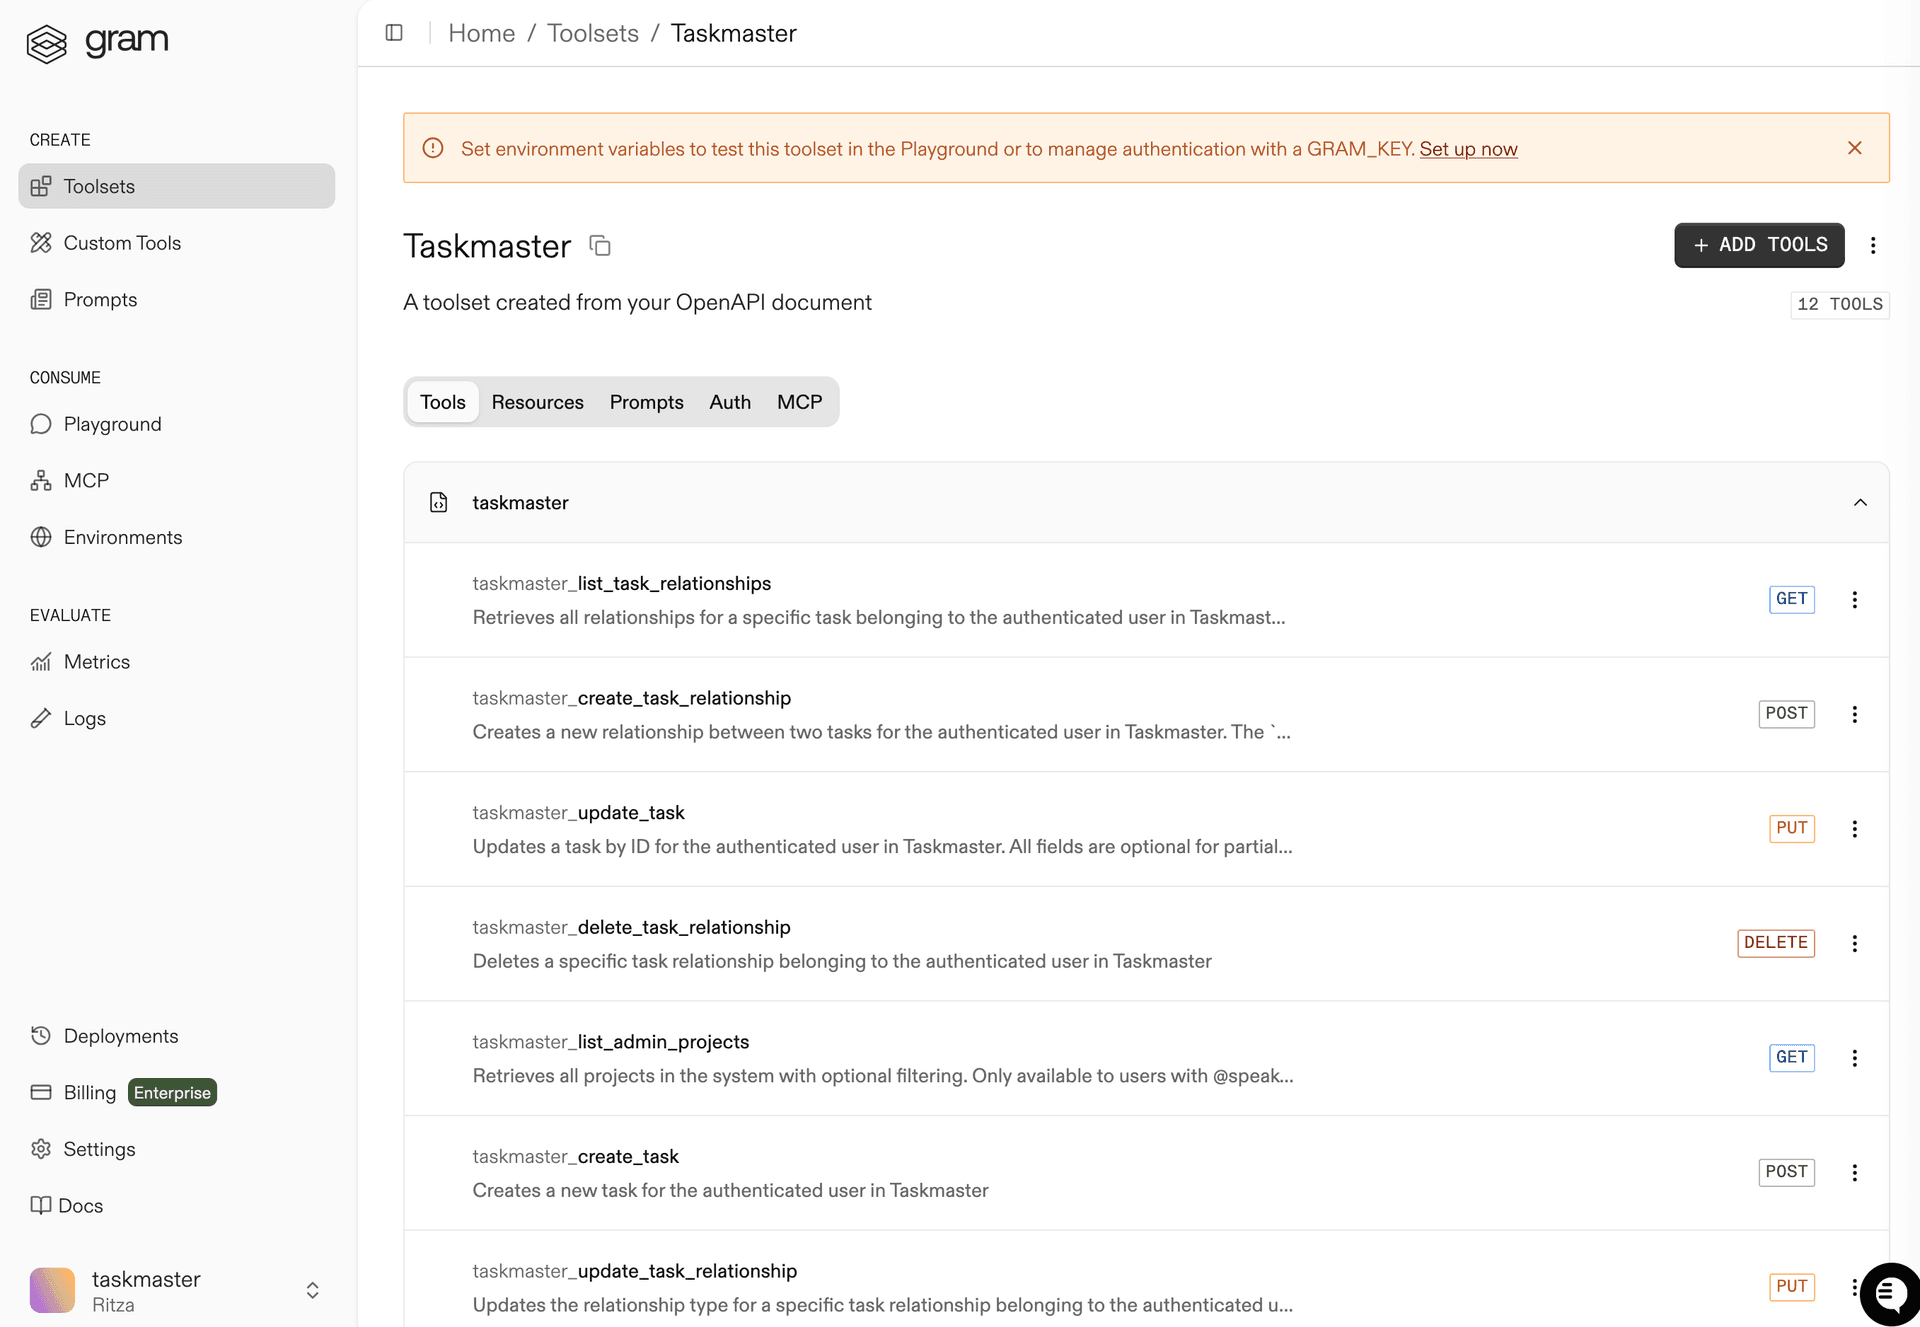The height and width of the screenshot is (1327, 1920).
Task: Expand the taskmaster Ritza workspace switcher
Action: tap(312, 1290)
